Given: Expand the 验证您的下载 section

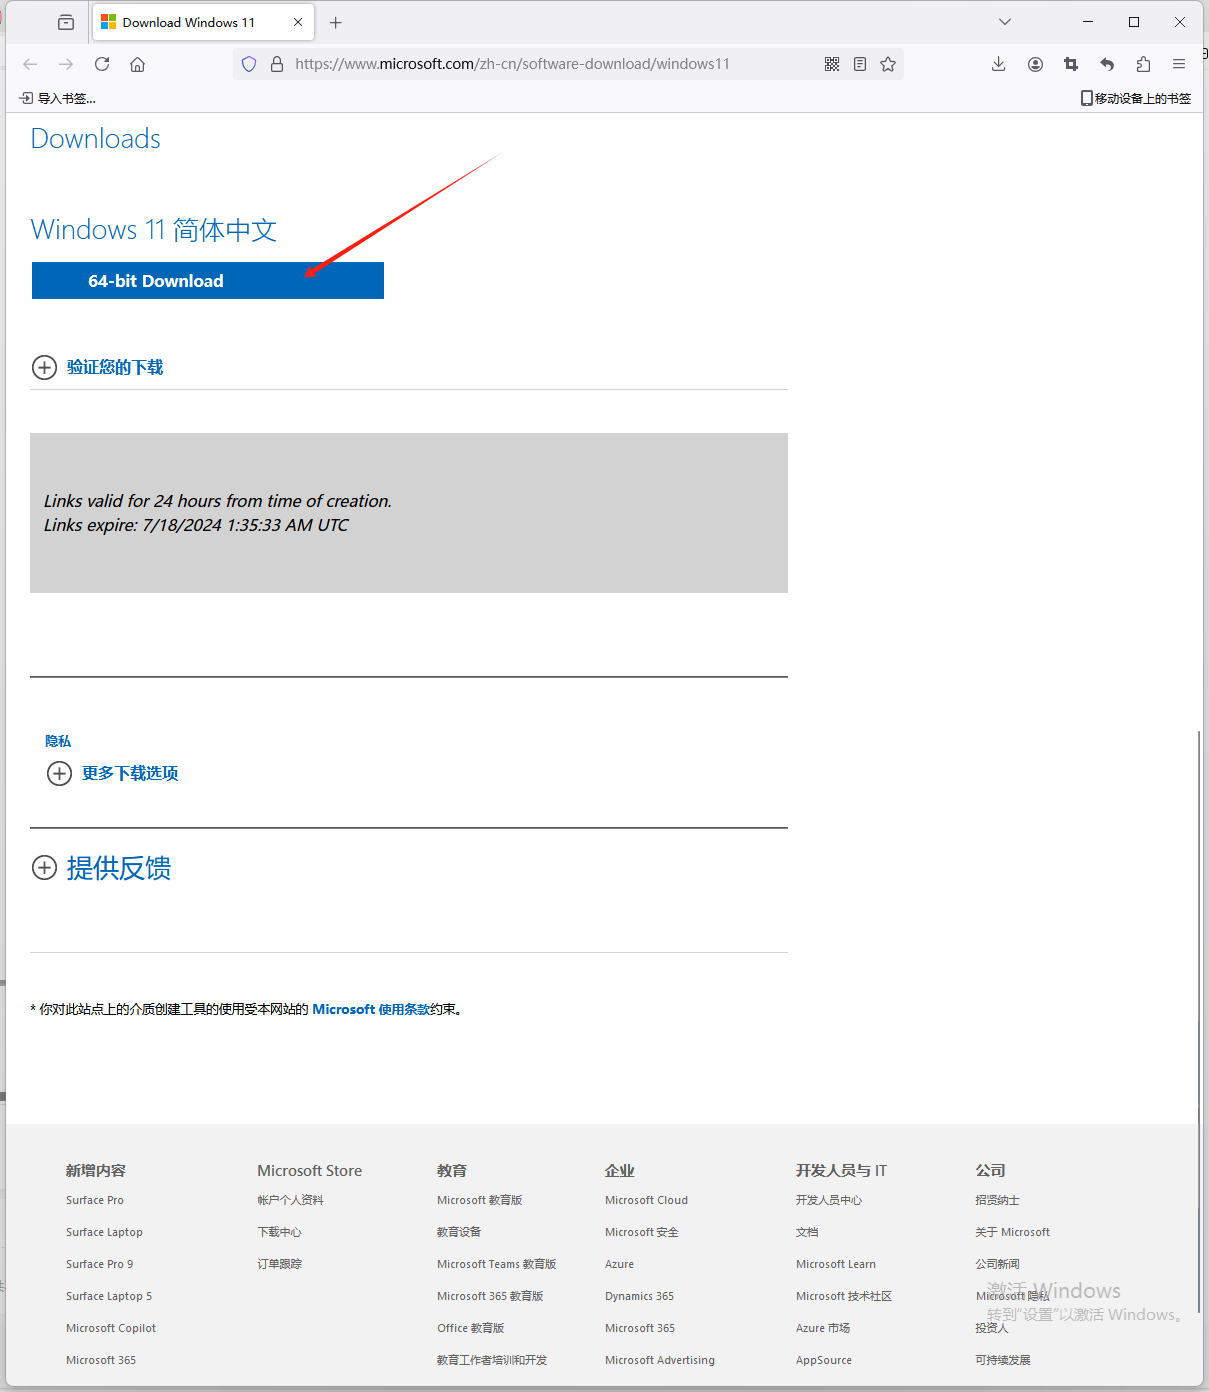Looking at the screenshot, I should pyautogui.click(x=98, y=367).
